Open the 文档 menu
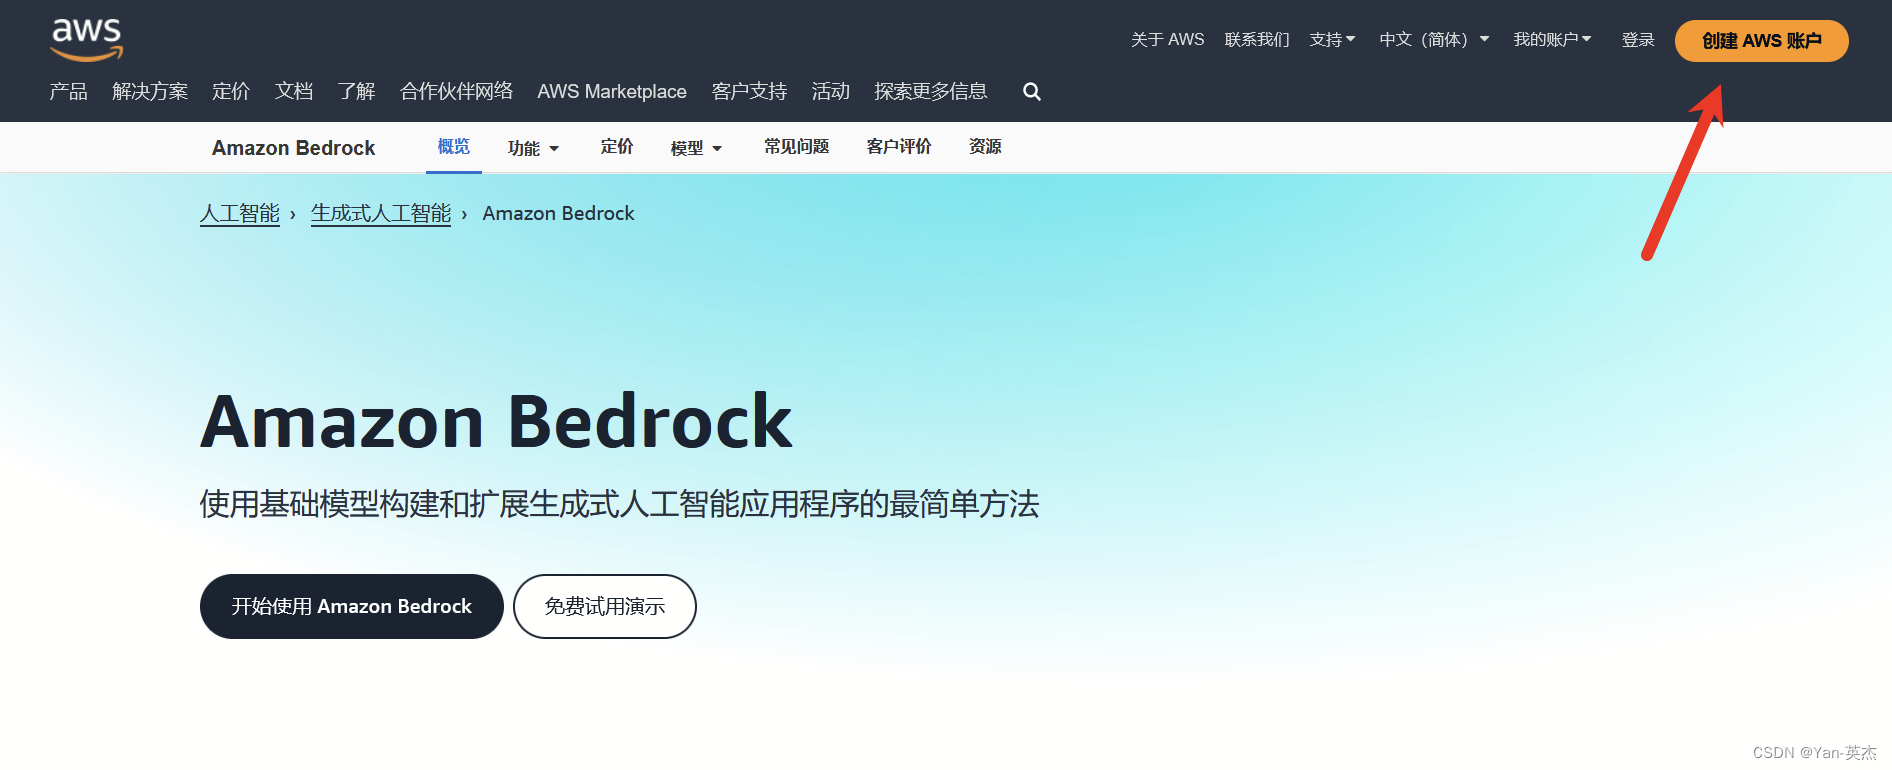Screen dimensions: 1892x770 pos(294,92)
